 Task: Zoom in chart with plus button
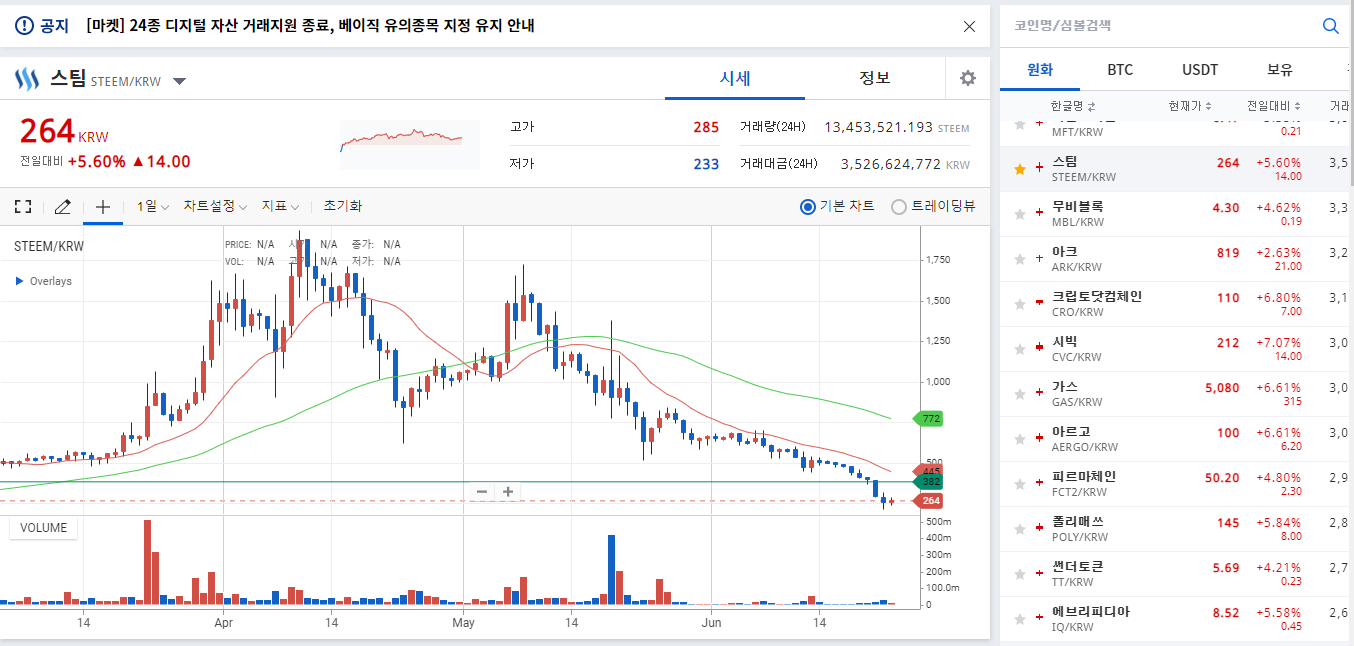(x=508, y=491)
